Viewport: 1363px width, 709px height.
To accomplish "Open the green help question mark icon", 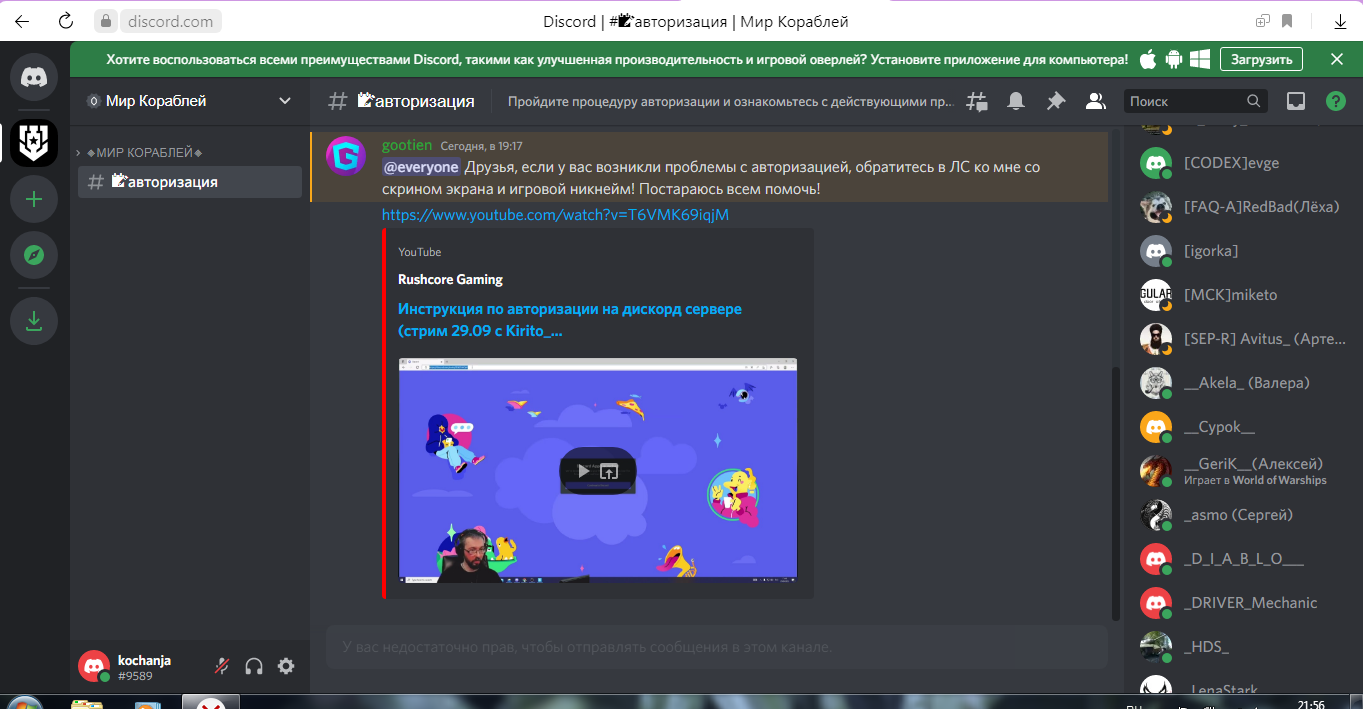I will click(1335, 101).
